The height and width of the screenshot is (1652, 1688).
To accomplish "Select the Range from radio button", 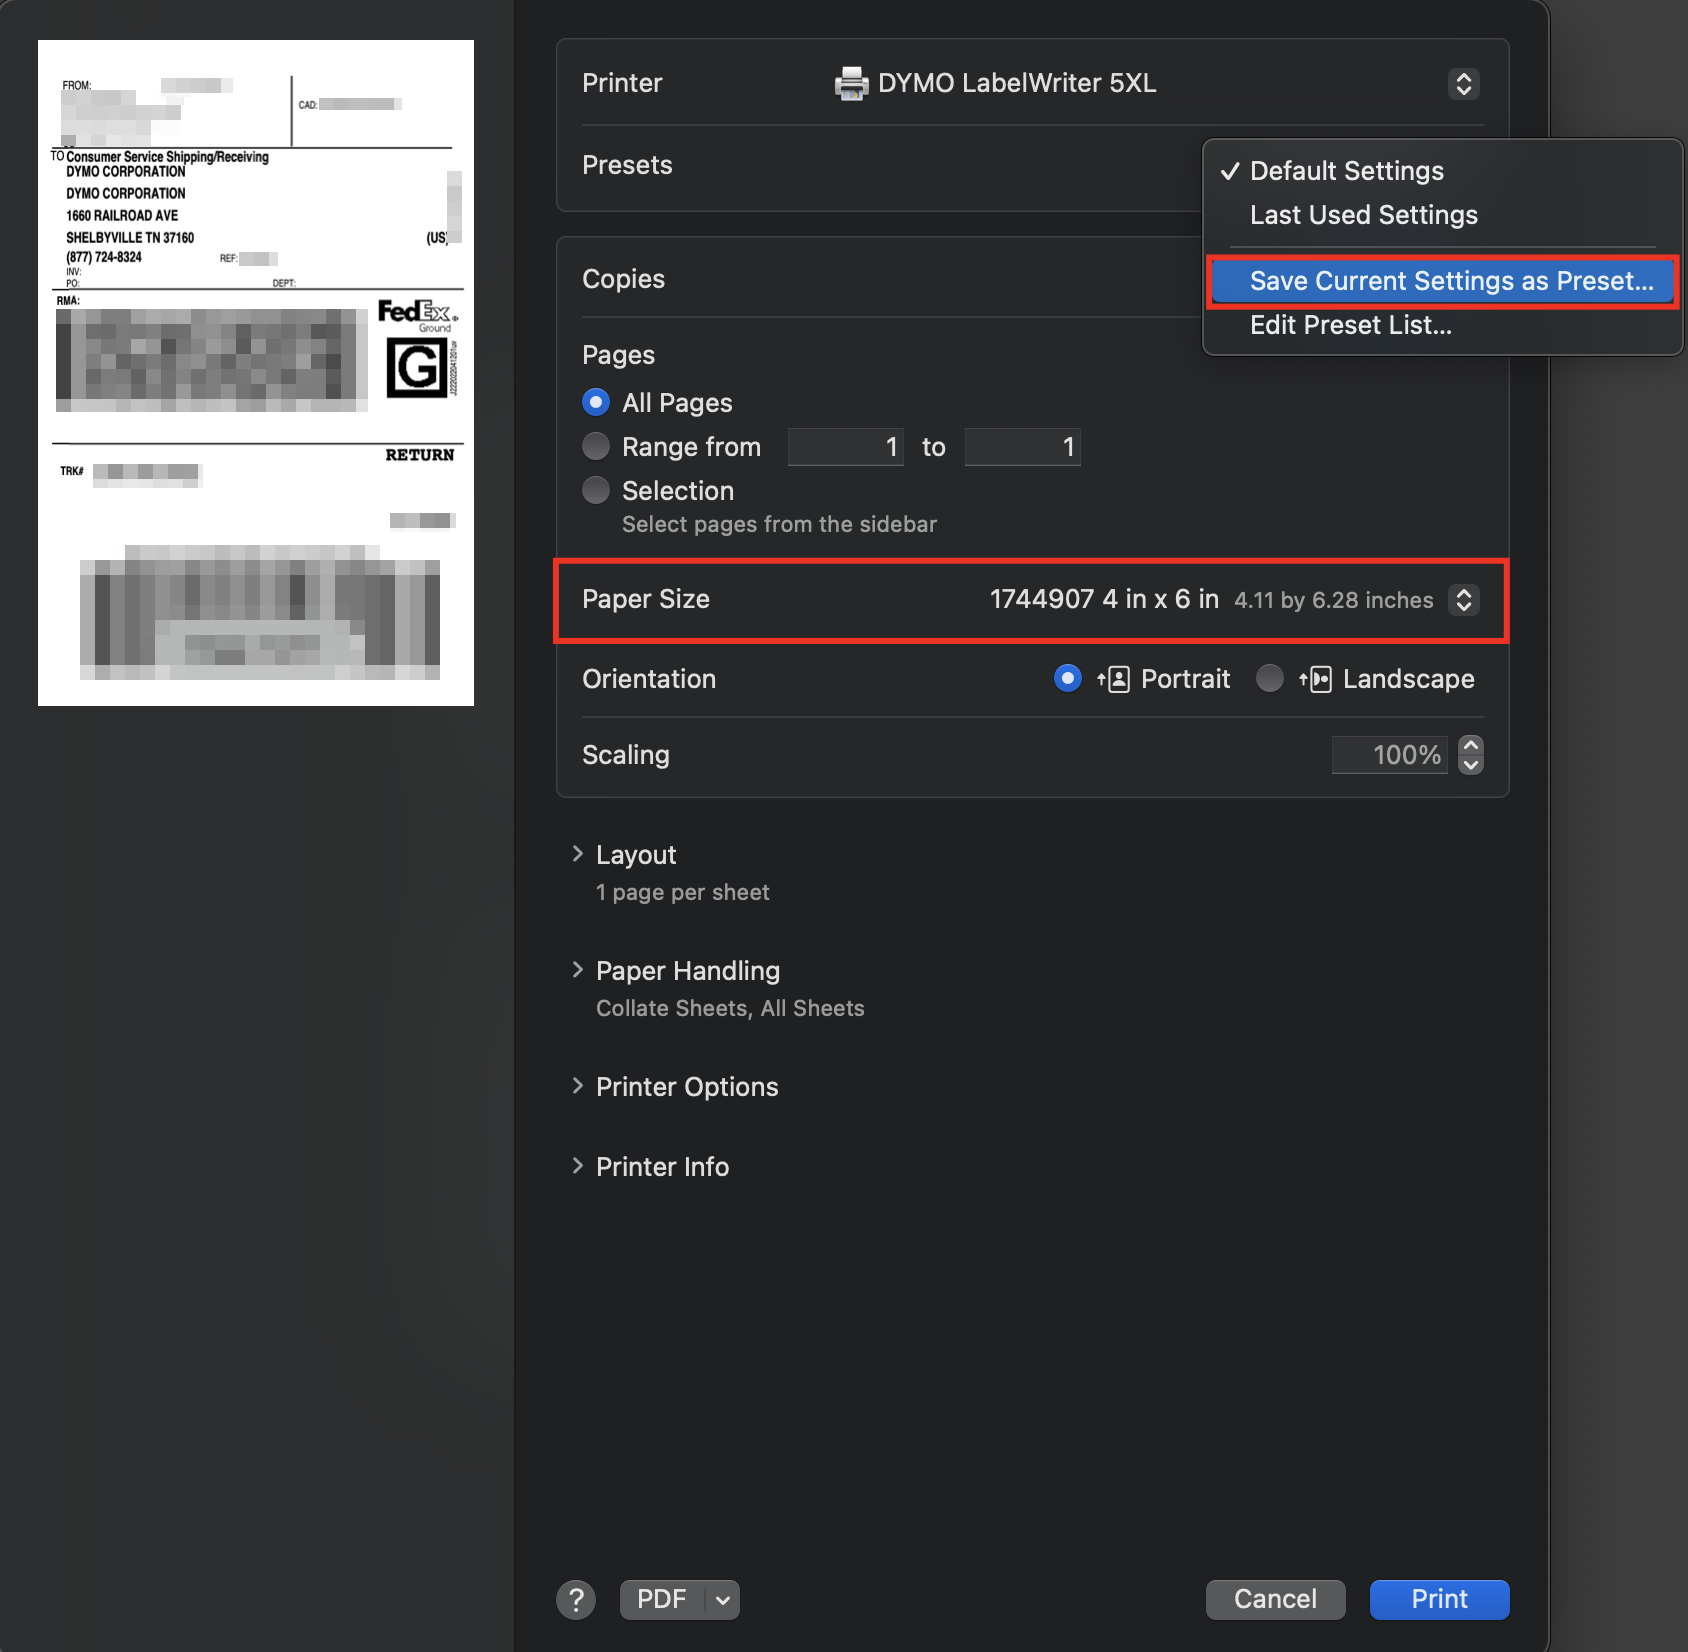I will click(x=596, y=446).
